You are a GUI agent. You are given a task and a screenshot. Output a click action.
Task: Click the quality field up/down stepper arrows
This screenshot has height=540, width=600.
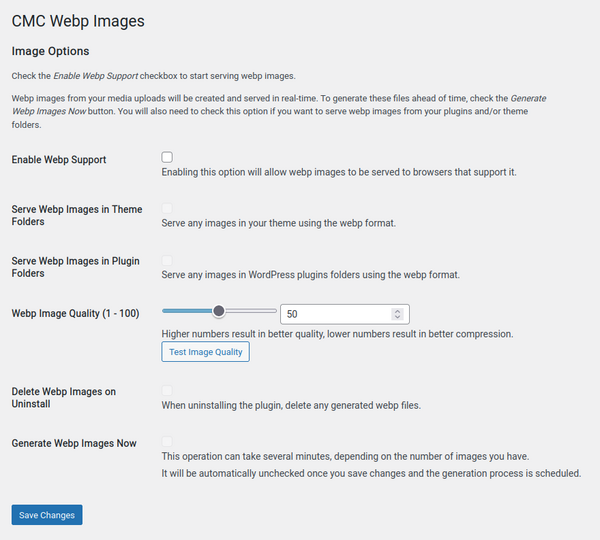coord(398,314)
